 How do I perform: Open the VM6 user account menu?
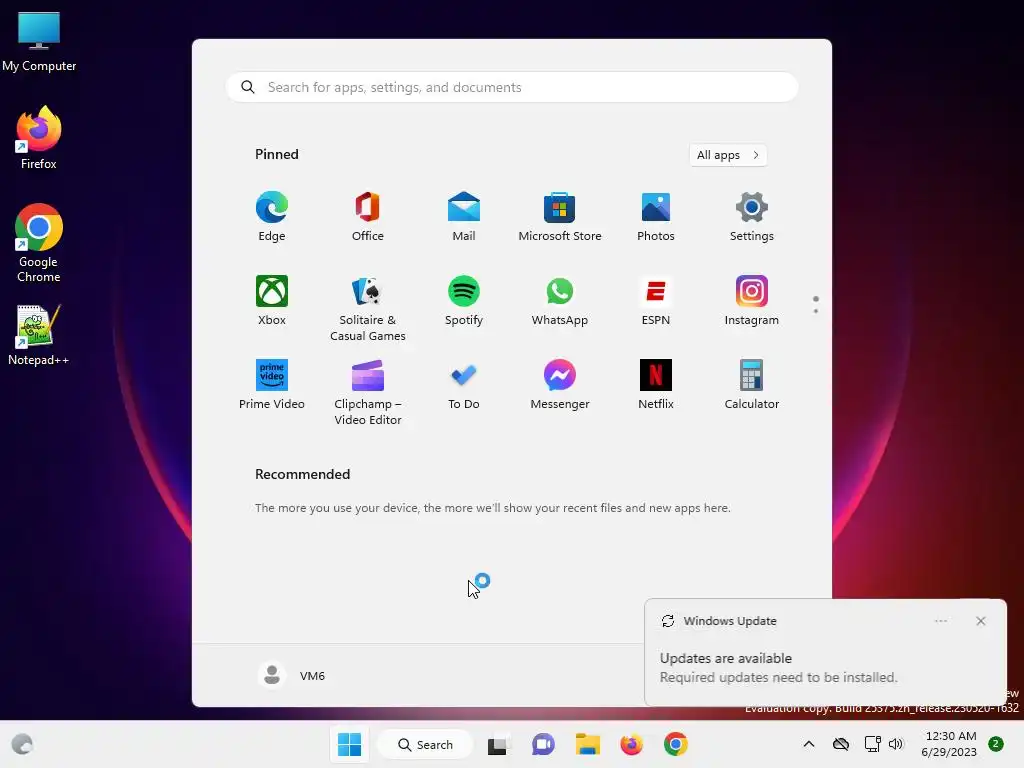point(292,675)
